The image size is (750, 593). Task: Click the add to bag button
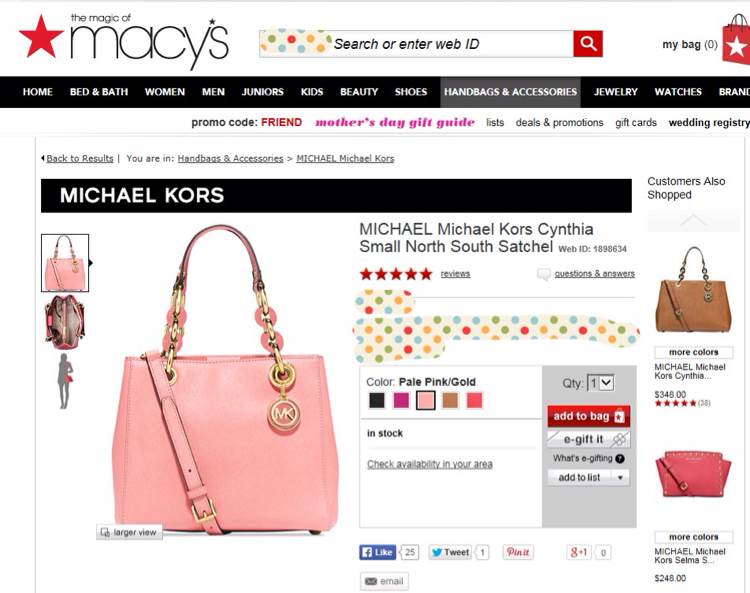(x=589, y=416)
